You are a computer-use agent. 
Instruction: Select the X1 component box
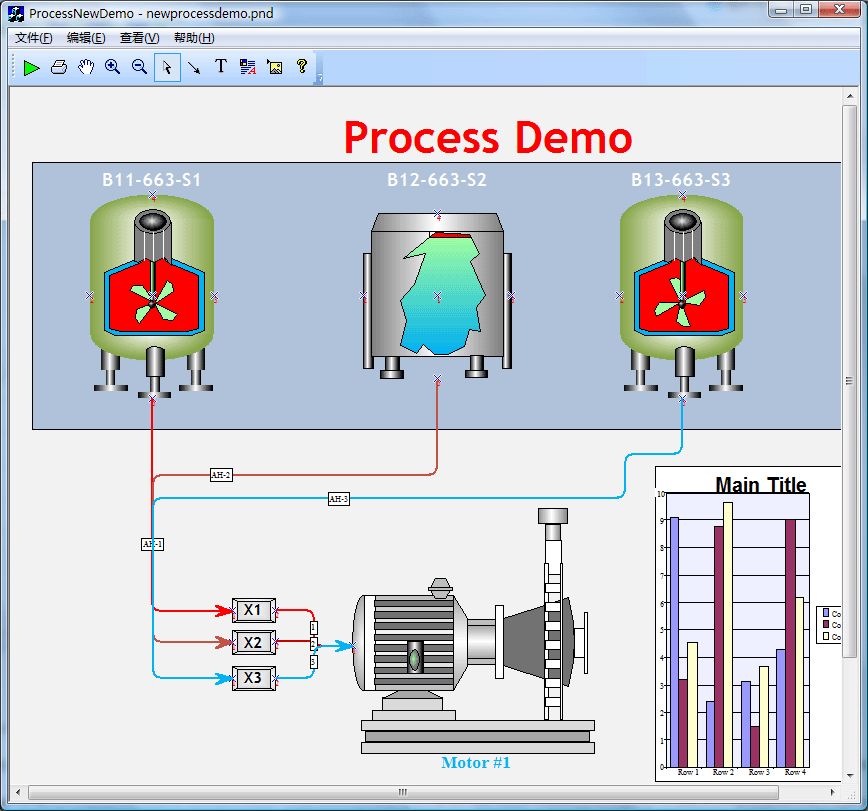pyautogui.click(x=253, y=610)
